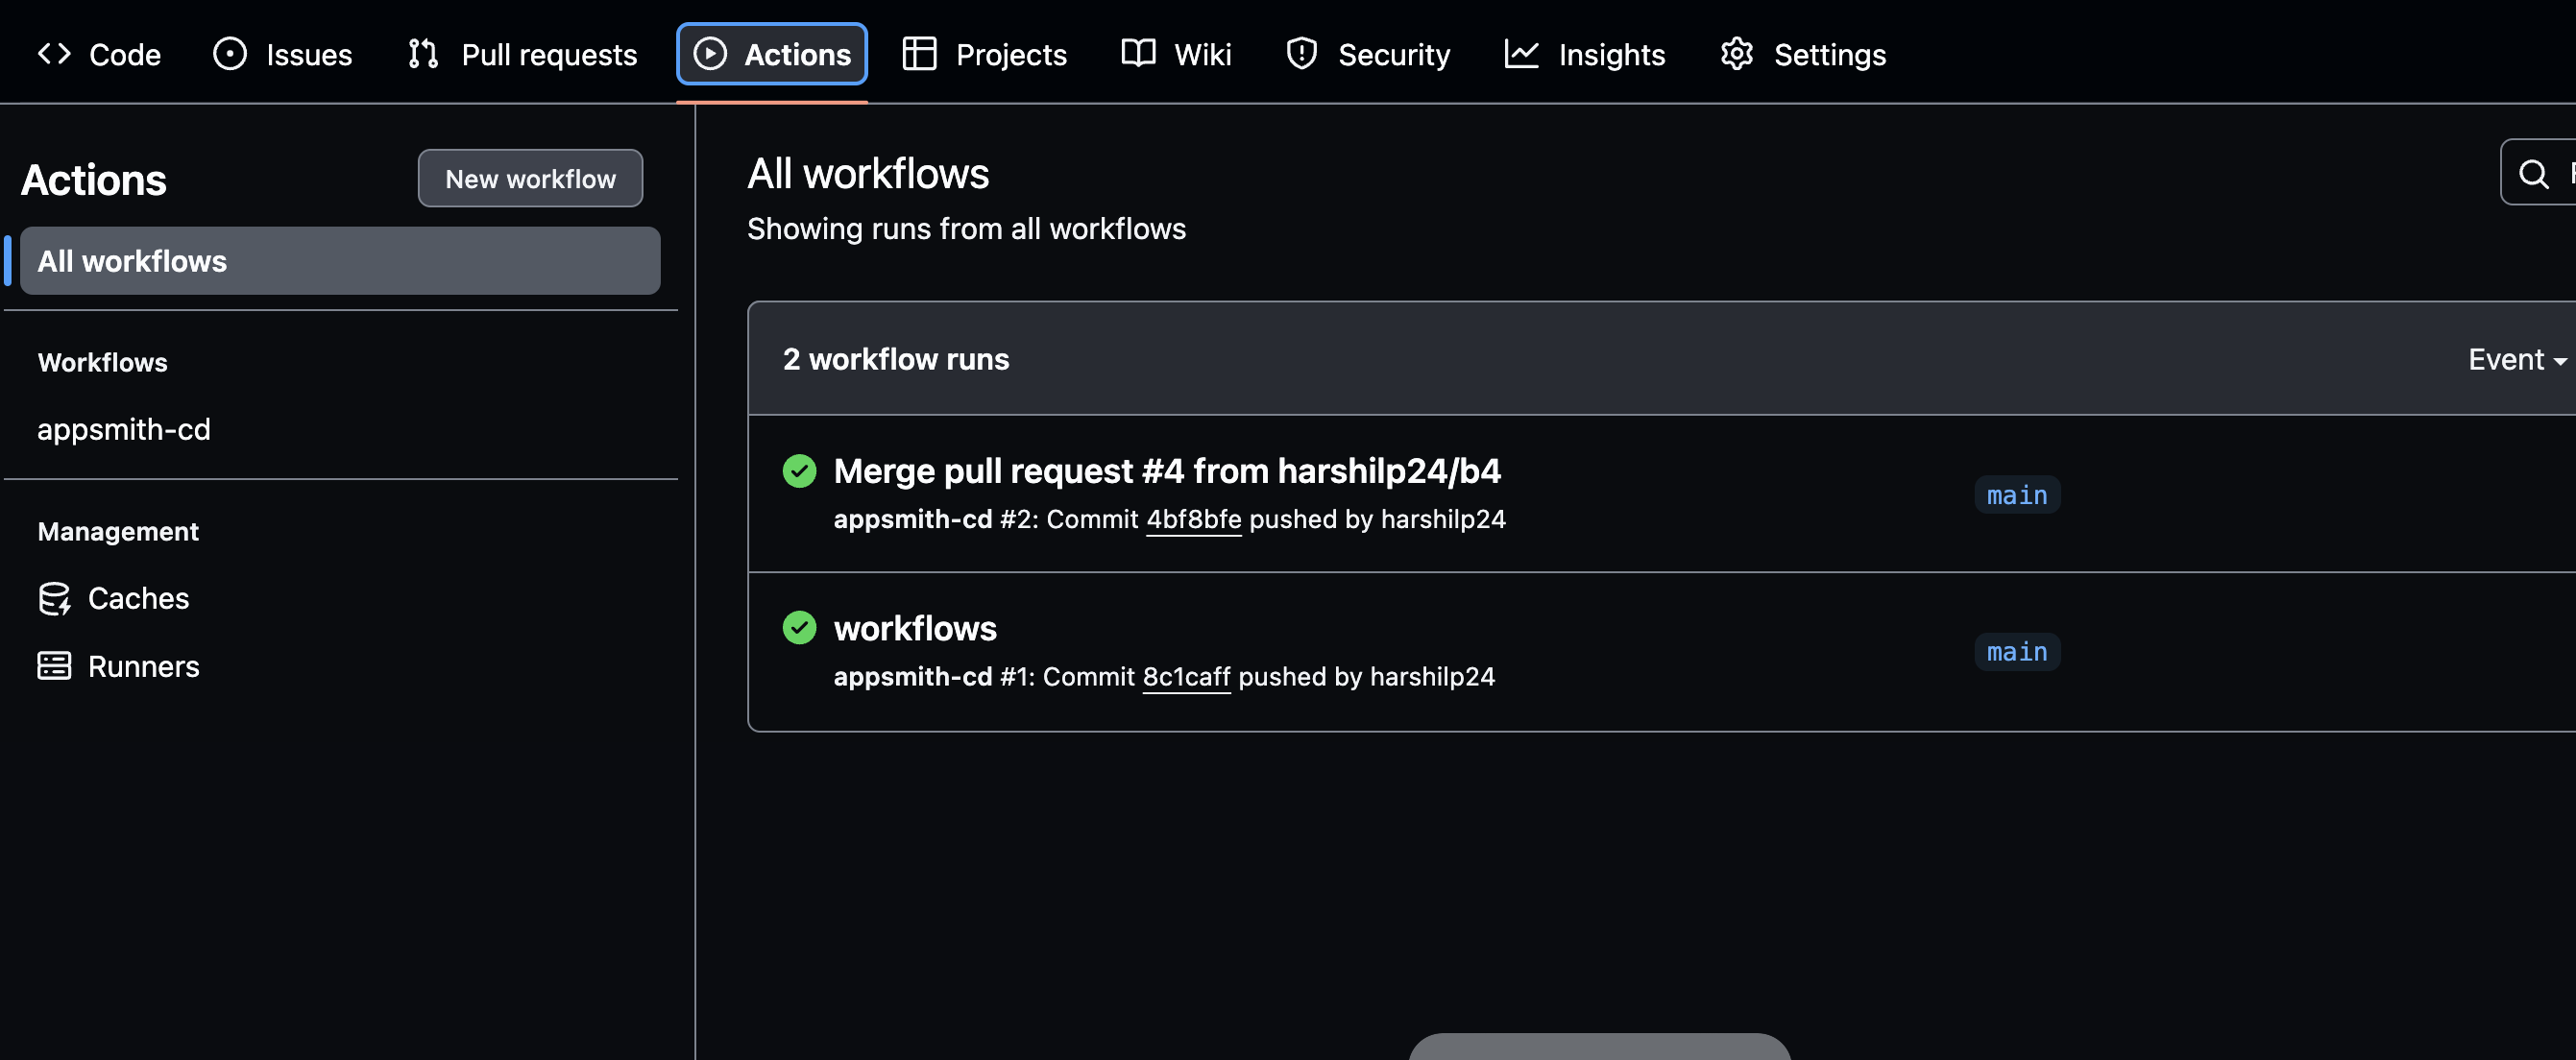
Task: Open commit 4bf8bfe link
Action: point(1193,520)
